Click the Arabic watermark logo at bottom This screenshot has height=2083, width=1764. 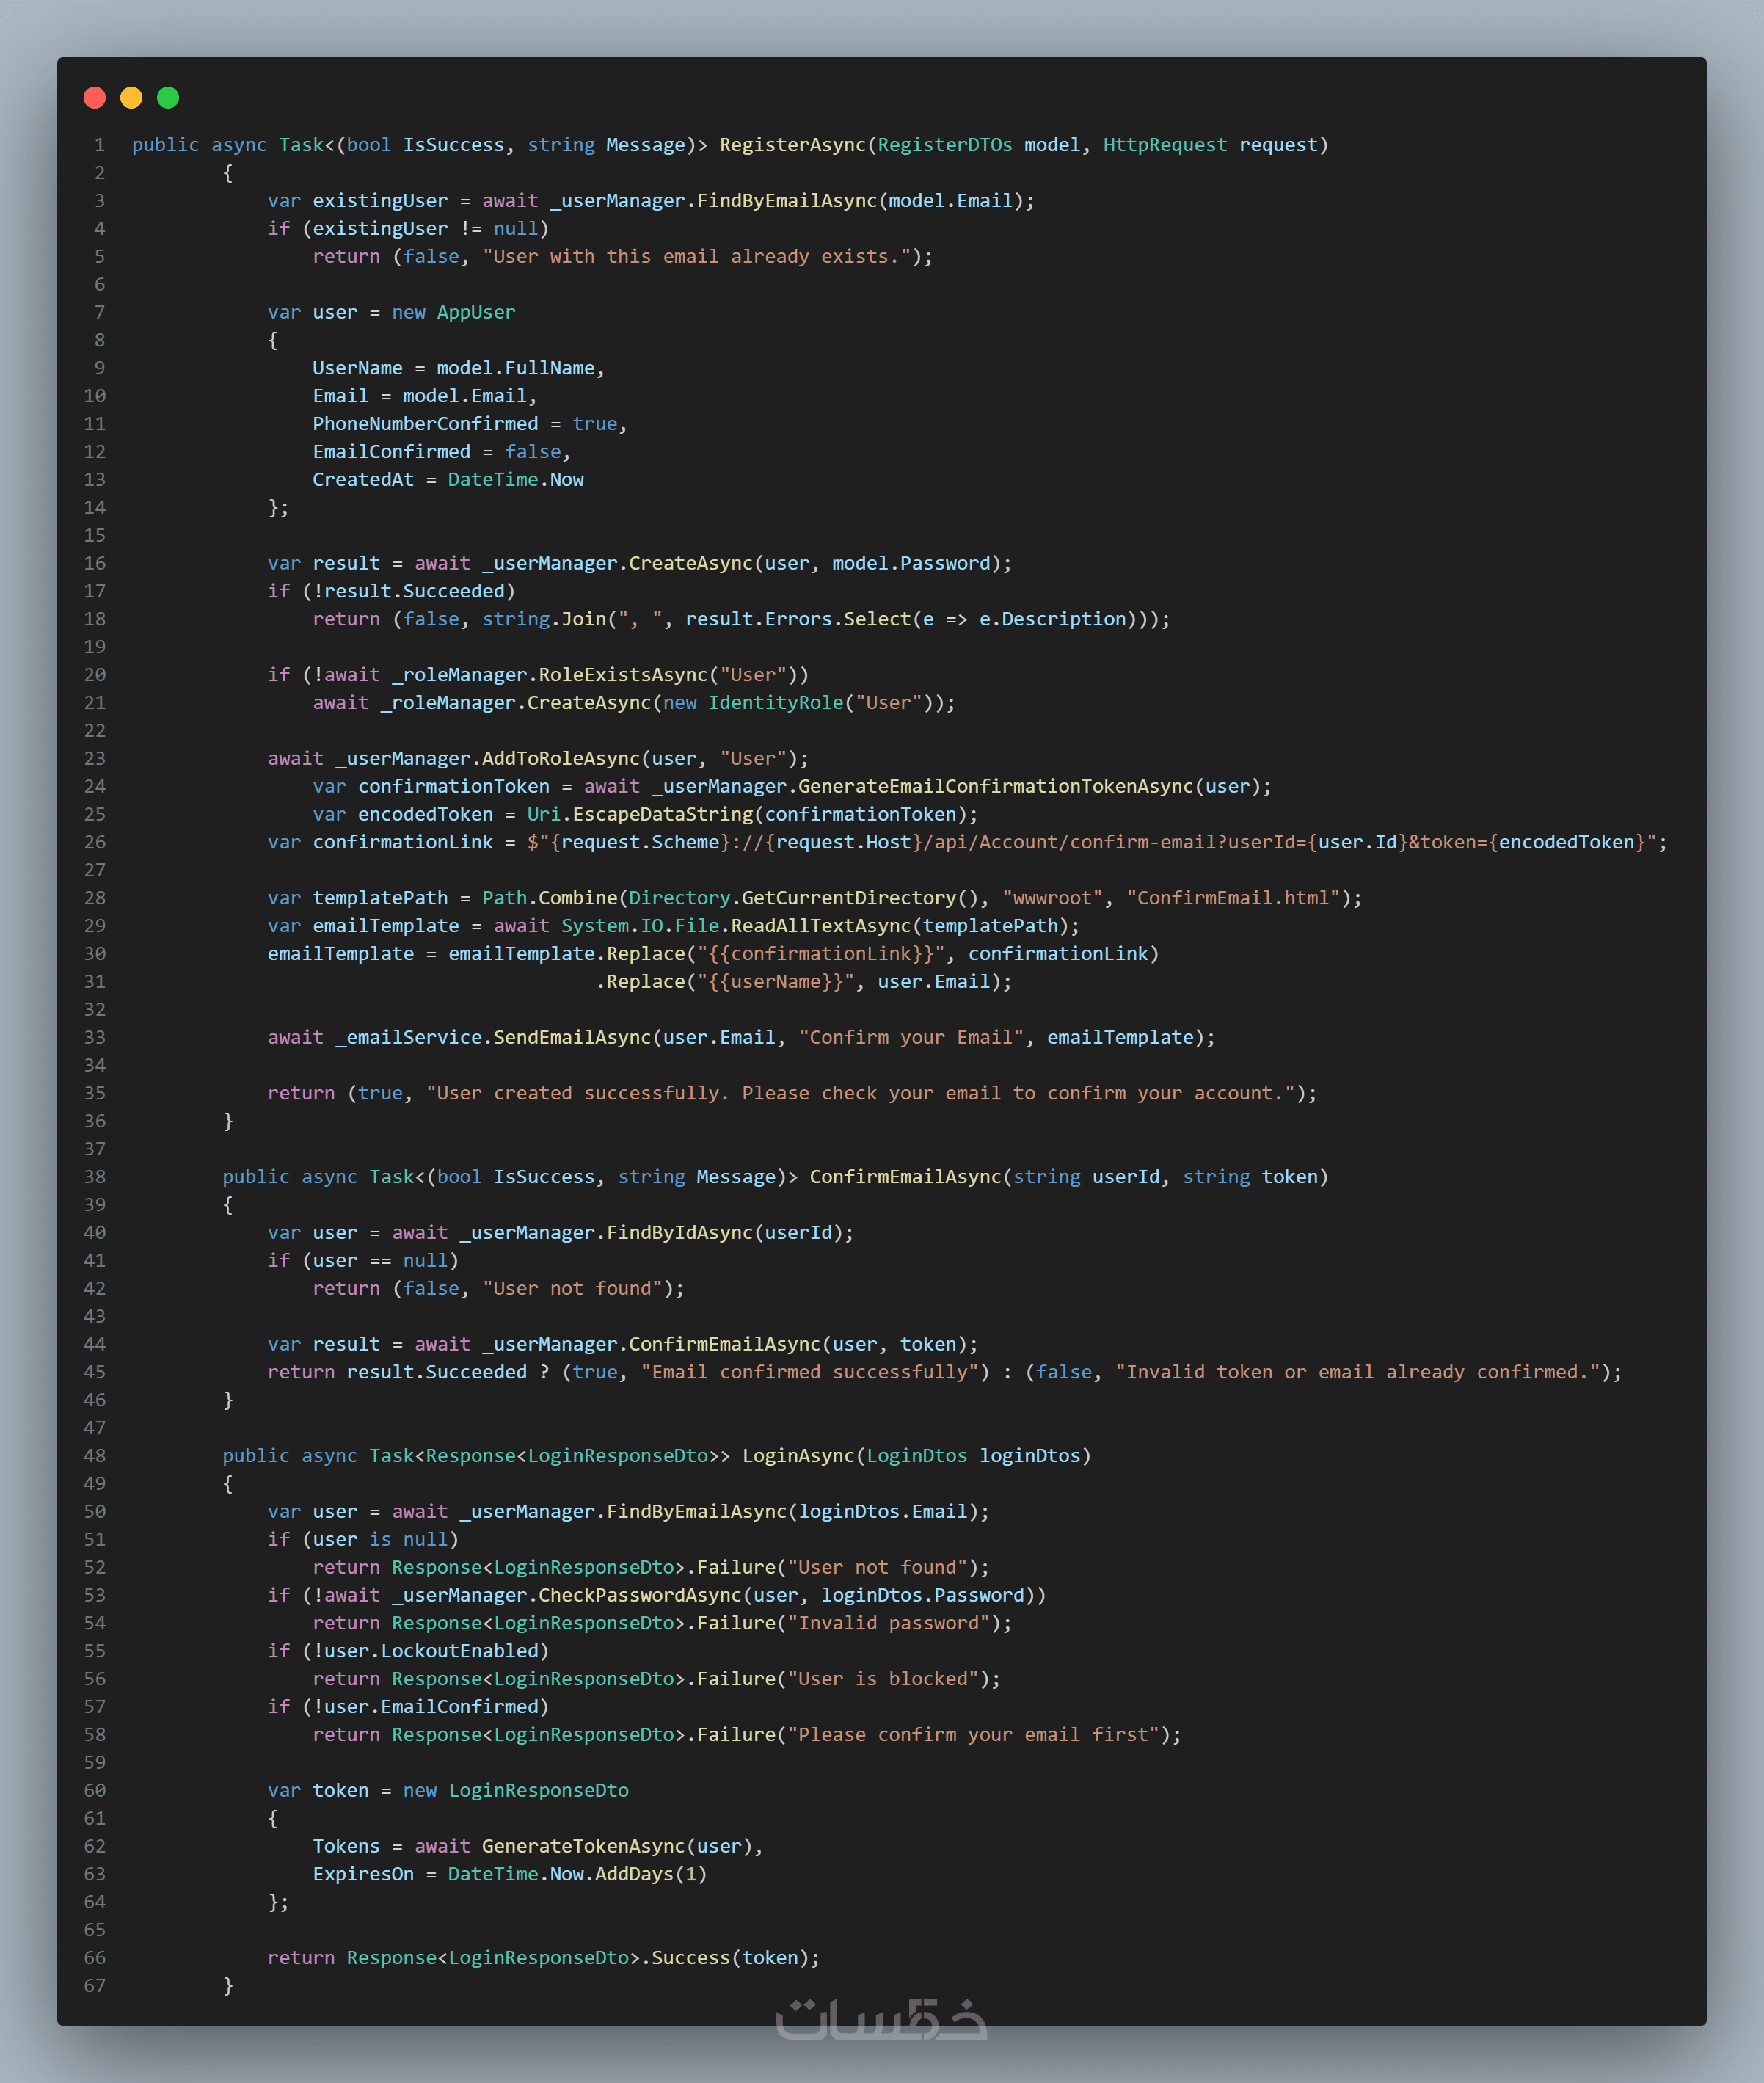point(881,2019)
